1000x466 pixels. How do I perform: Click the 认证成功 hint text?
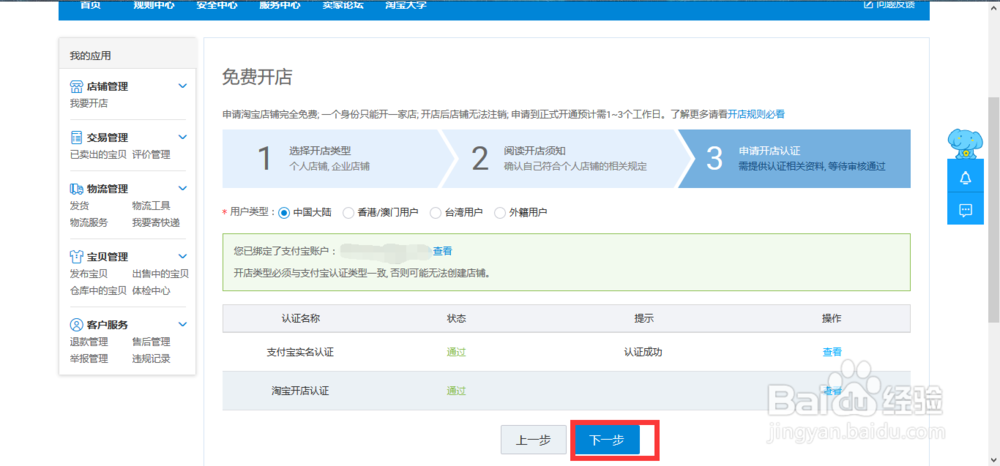coord(643,352)
